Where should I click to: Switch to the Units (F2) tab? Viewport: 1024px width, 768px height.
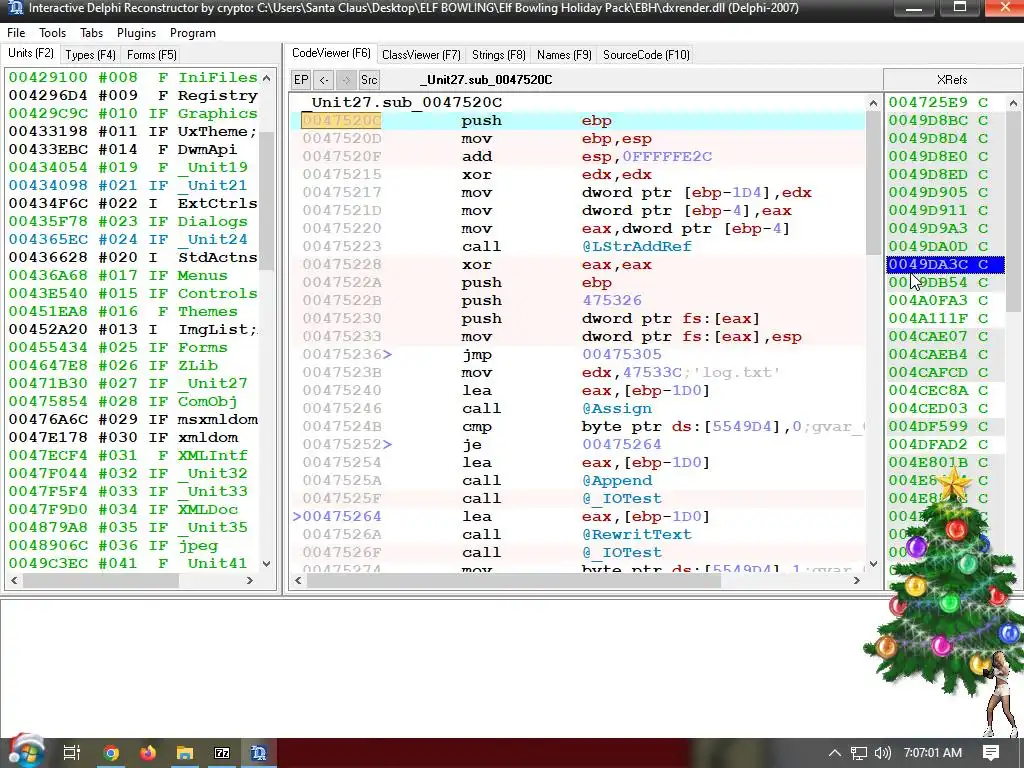click(31, 54)
